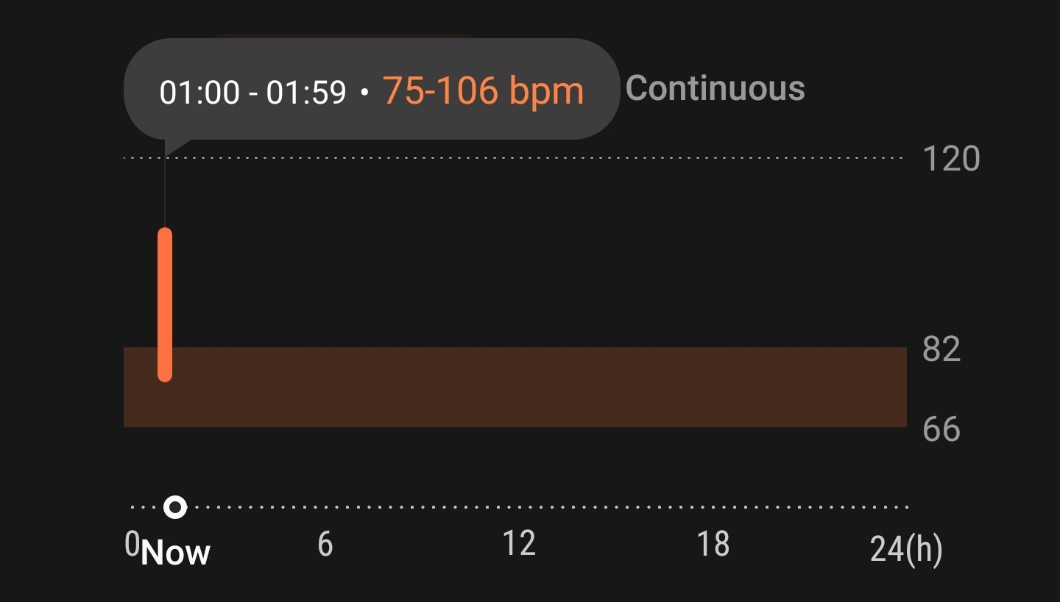Screen dimensions: 1060x602
Task: Select the 12 hour mark label
Action: 519,544
